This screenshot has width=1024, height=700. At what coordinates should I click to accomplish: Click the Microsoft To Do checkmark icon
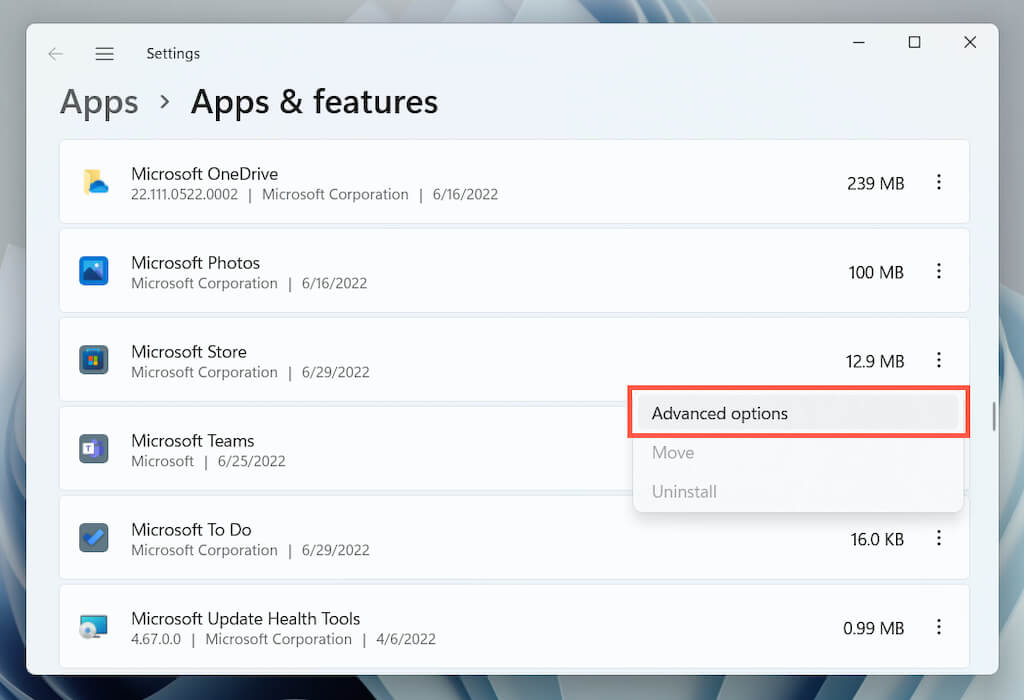coord(94,538)
